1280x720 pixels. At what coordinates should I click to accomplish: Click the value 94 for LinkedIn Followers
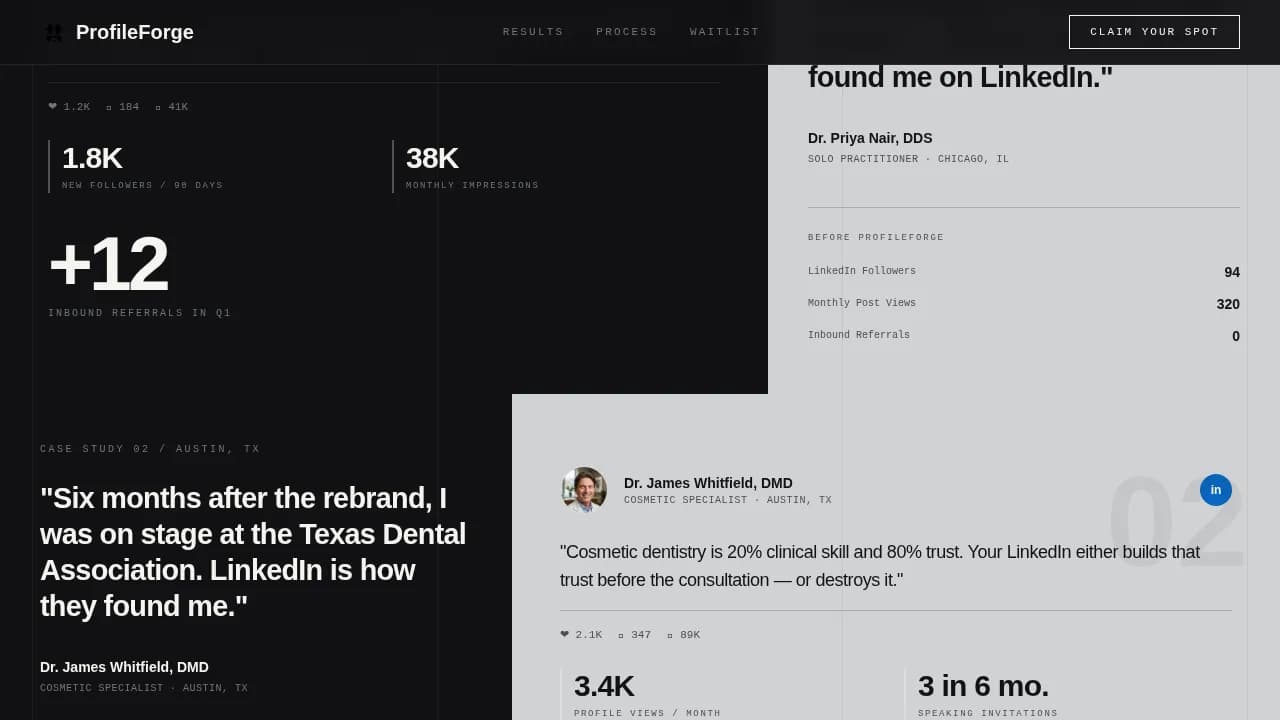click(1232, 272)
